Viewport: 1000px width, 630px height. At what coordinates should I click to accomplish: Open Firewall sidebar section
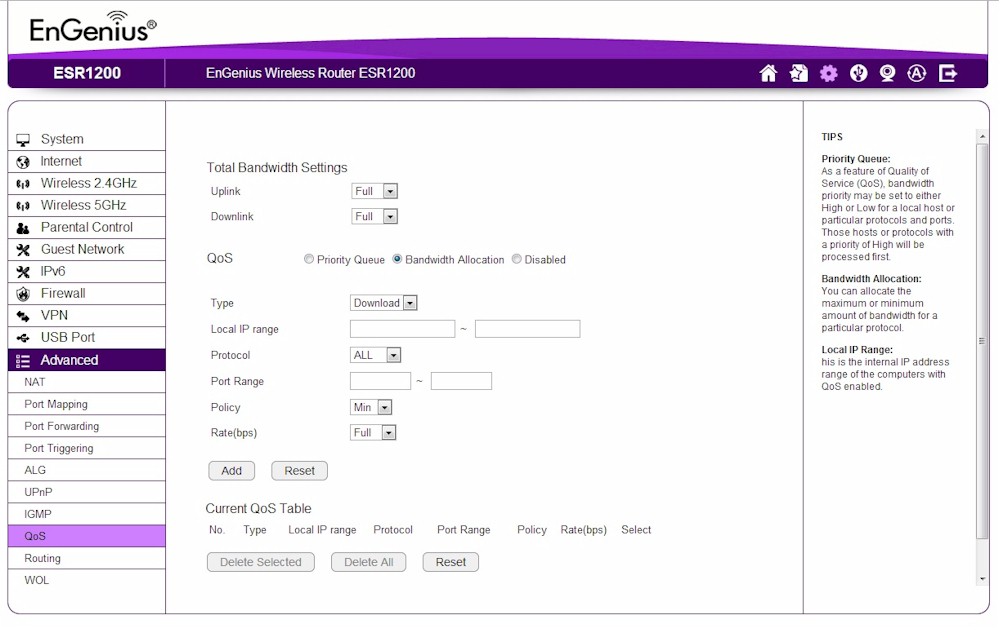(87, 293)
